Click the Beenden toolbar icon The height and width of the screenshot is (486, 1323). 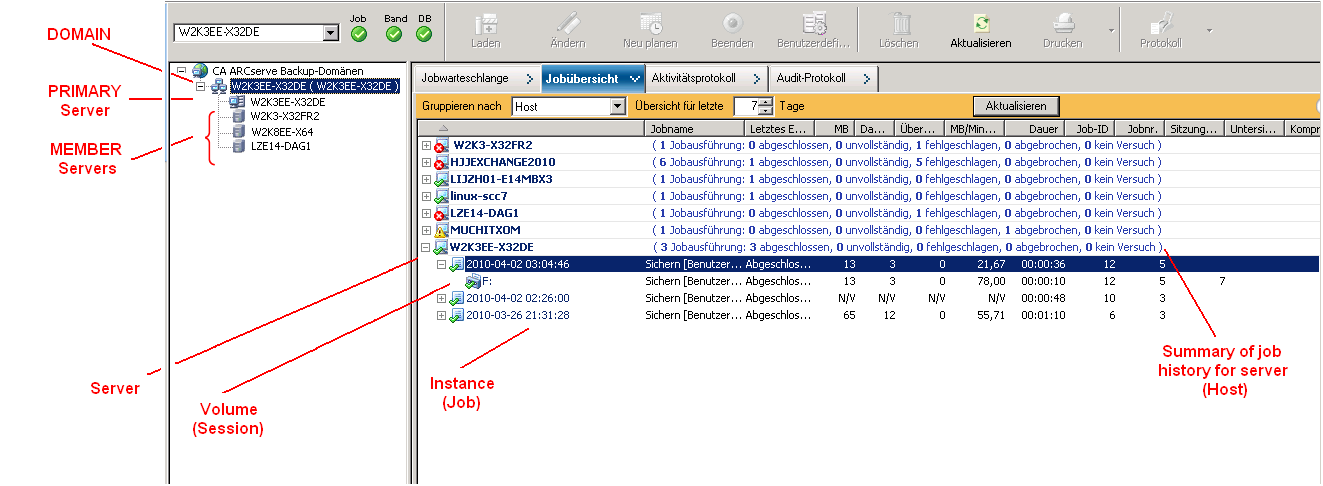coord(732,24)
